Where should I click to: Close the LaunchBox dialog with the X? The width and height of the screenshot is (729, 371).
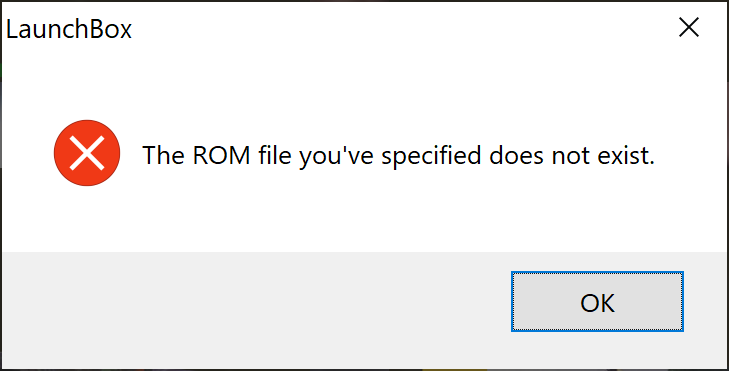pyautogui.click(x=689, y=27)
